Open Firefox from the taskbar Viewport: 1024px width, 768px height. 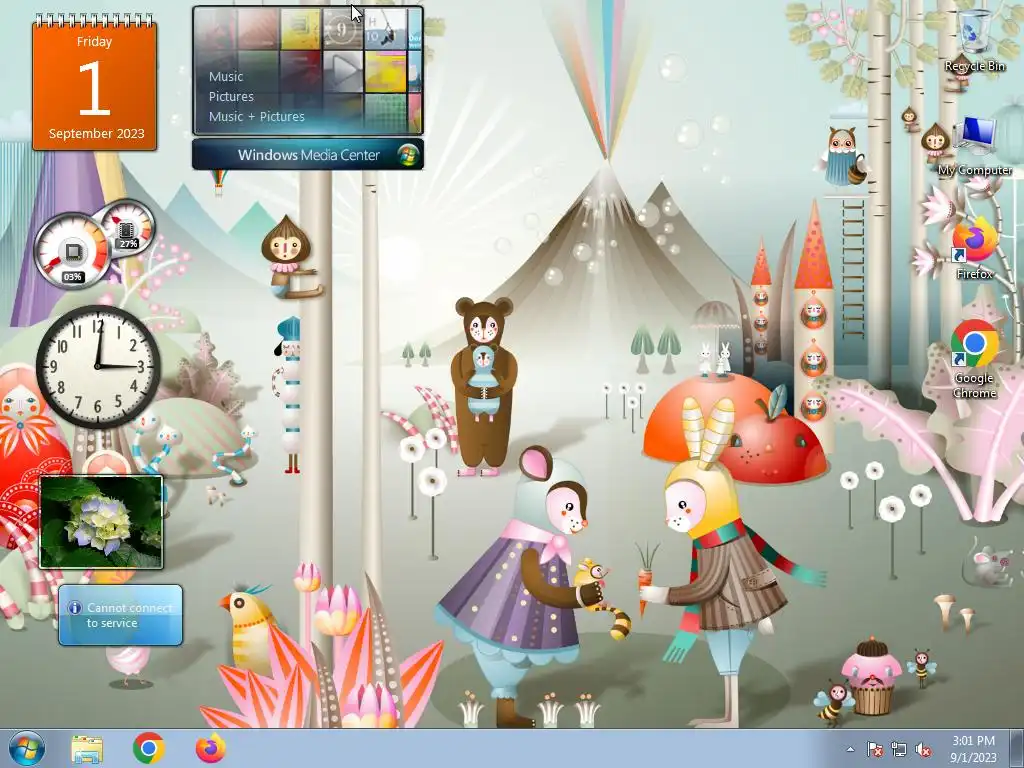[x=210, y=748]
